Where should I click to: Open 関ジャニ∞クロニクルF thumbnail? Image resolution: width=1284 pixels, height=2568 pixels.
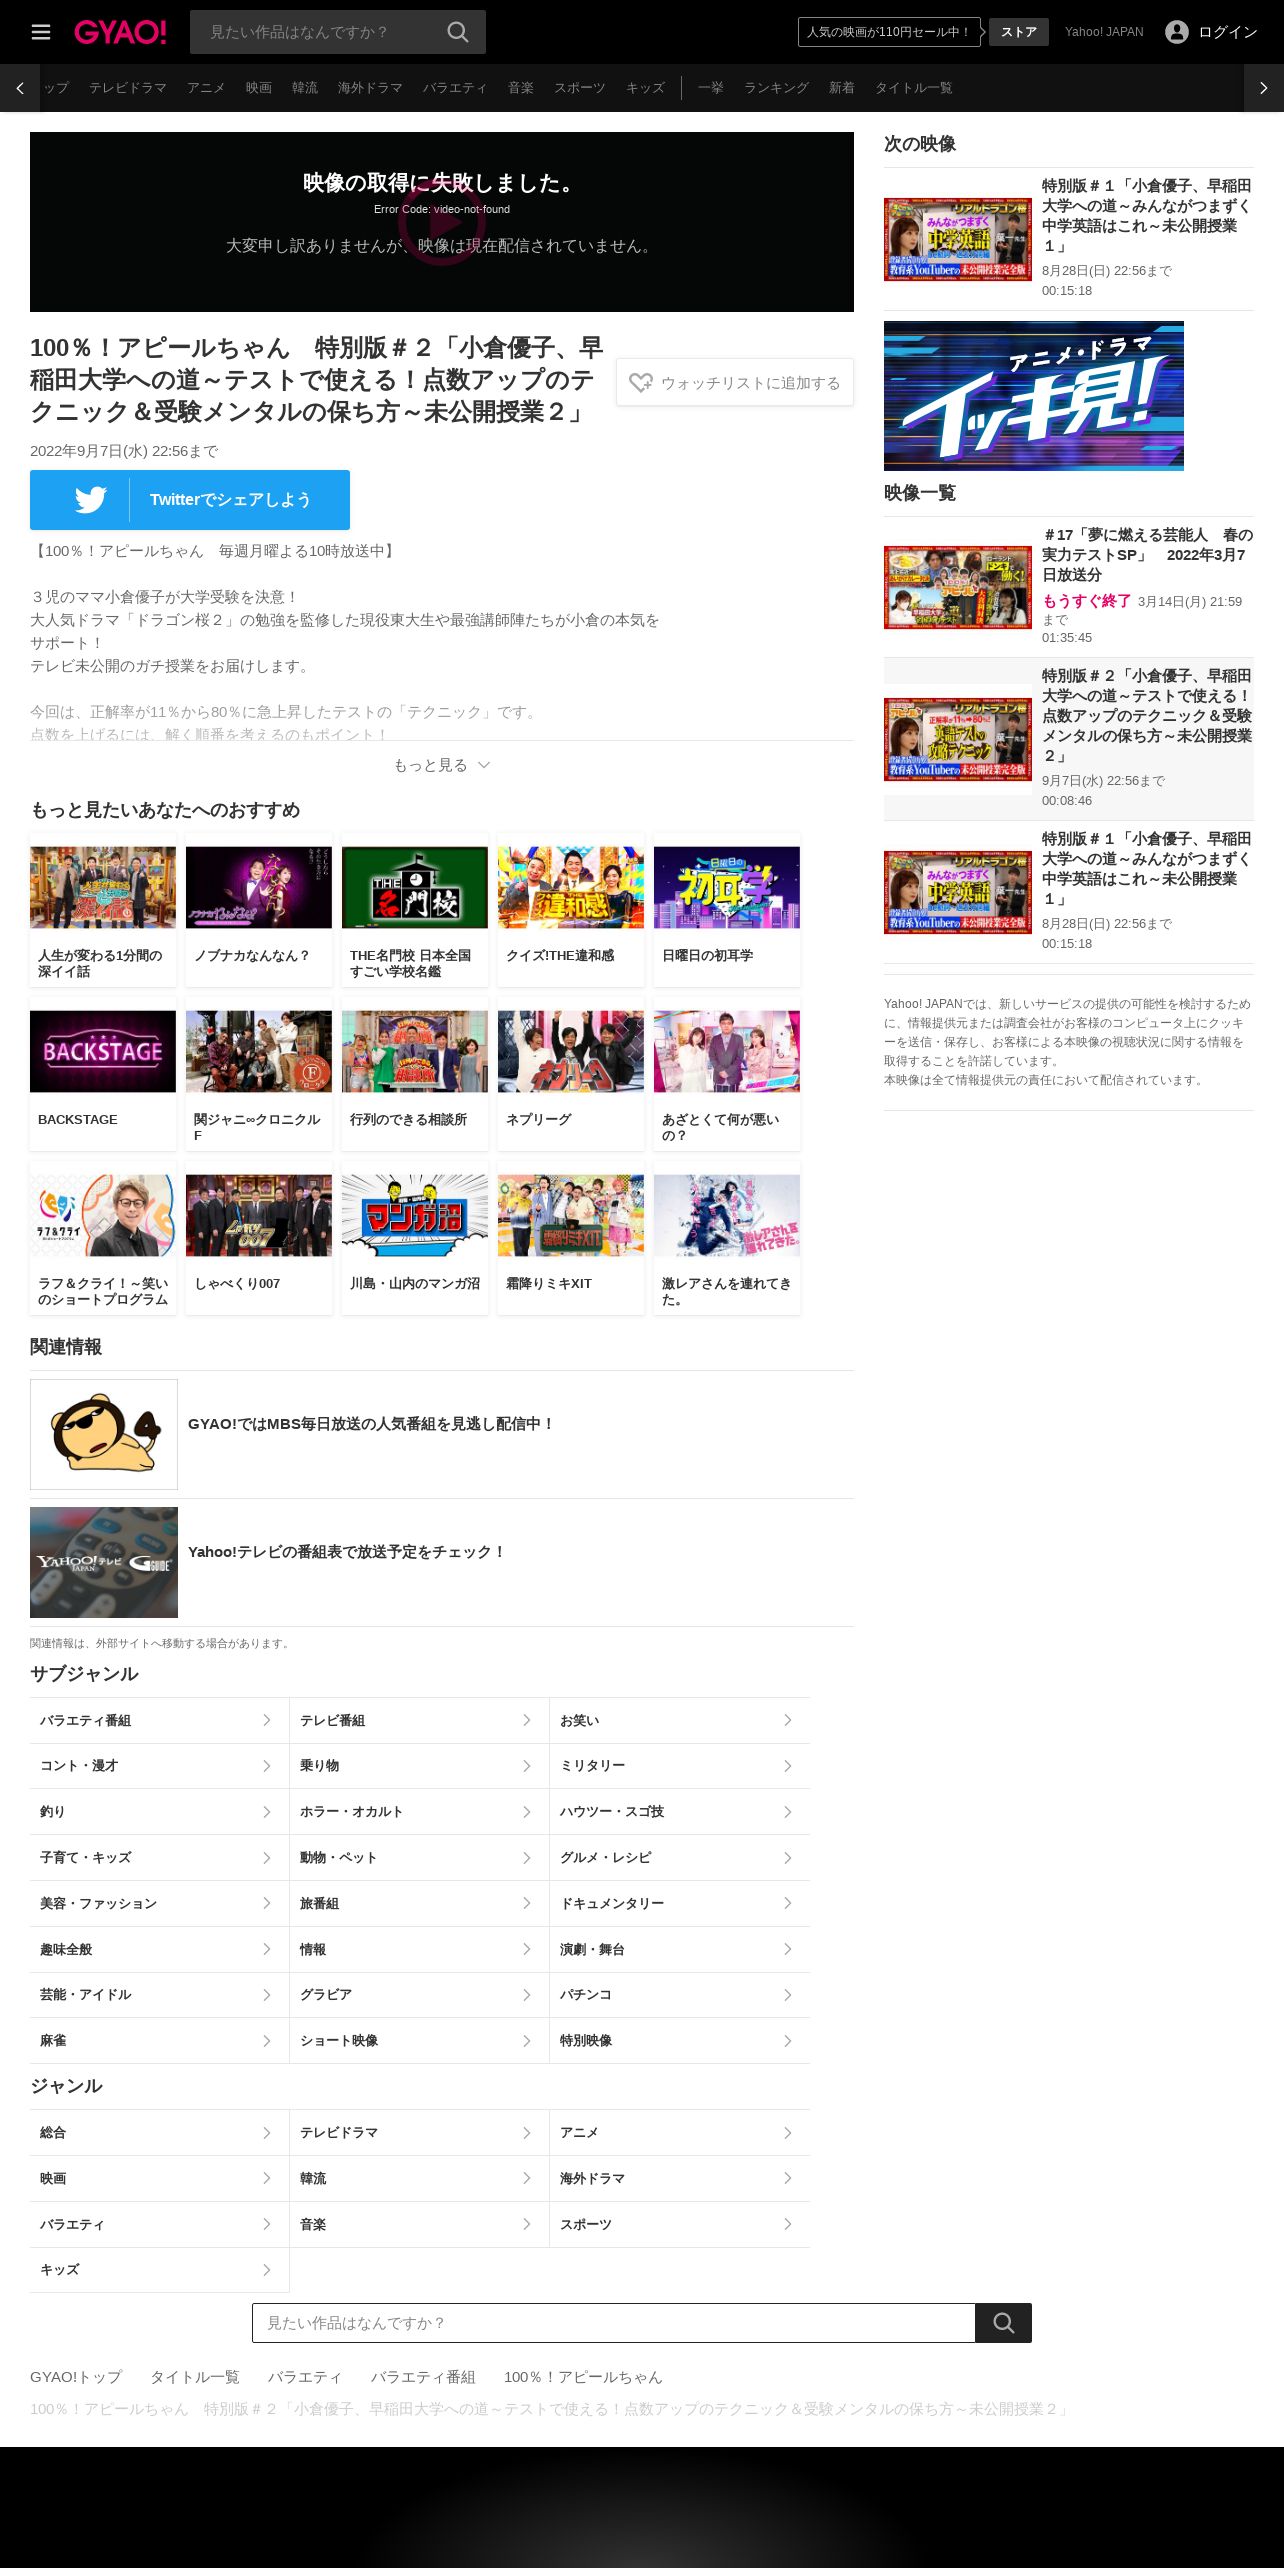click(259, 1052)
